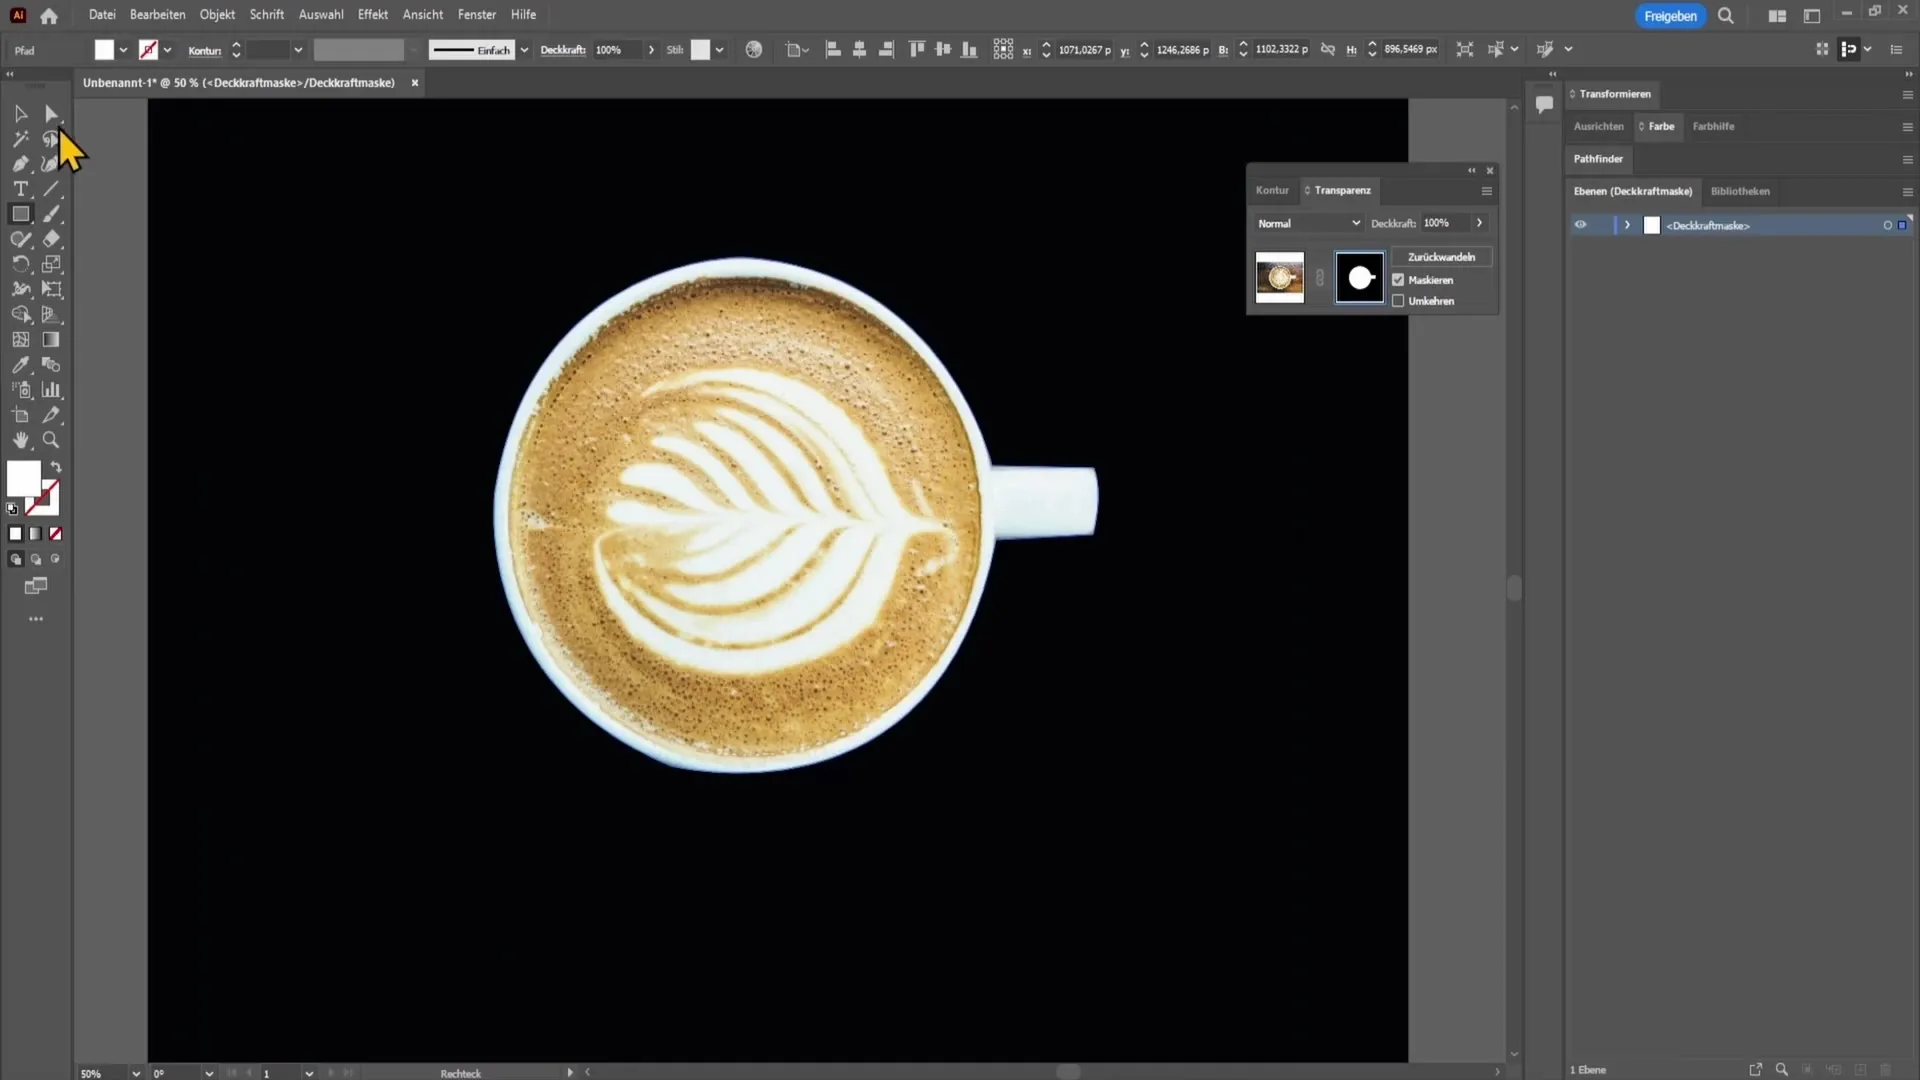The height and width of the screenshot is (1080, 1920).
Task: Select the Artboard tool
Action: pos(20,415)
